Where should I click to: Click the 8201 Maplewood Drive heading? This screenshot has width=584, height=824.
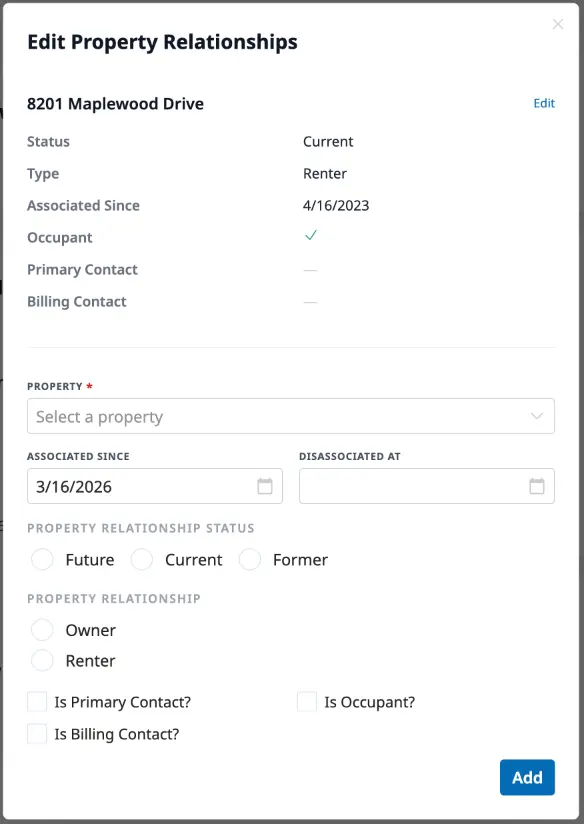tap(115, 103)
